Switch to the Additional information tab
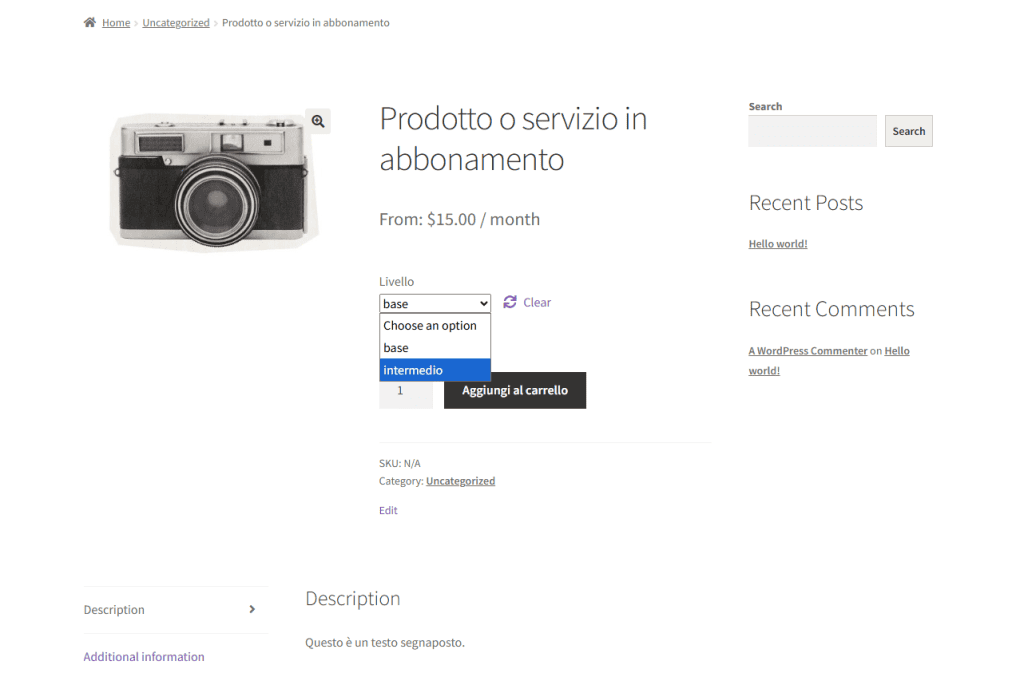Image resolution: width=1024 pixels, height=673 pixels. 143,656
